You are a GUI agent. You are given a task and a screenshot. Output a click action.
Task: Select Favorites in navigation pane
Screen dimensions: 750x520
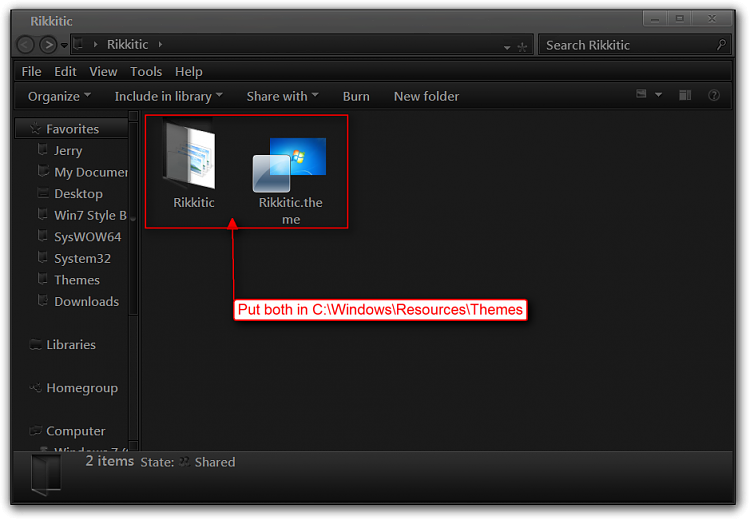[72, 129]
